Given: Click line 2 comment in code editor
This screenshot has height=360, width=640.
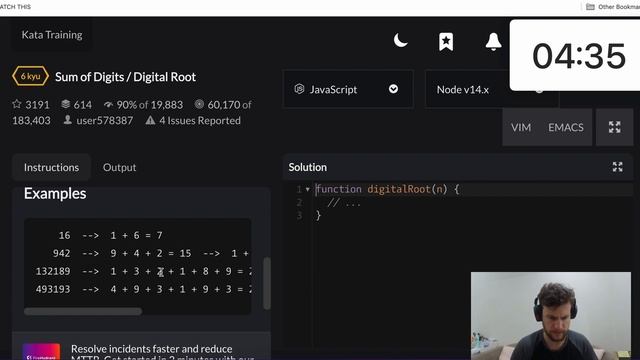Looking at the screenshot, I should click(x=344, y=203).
